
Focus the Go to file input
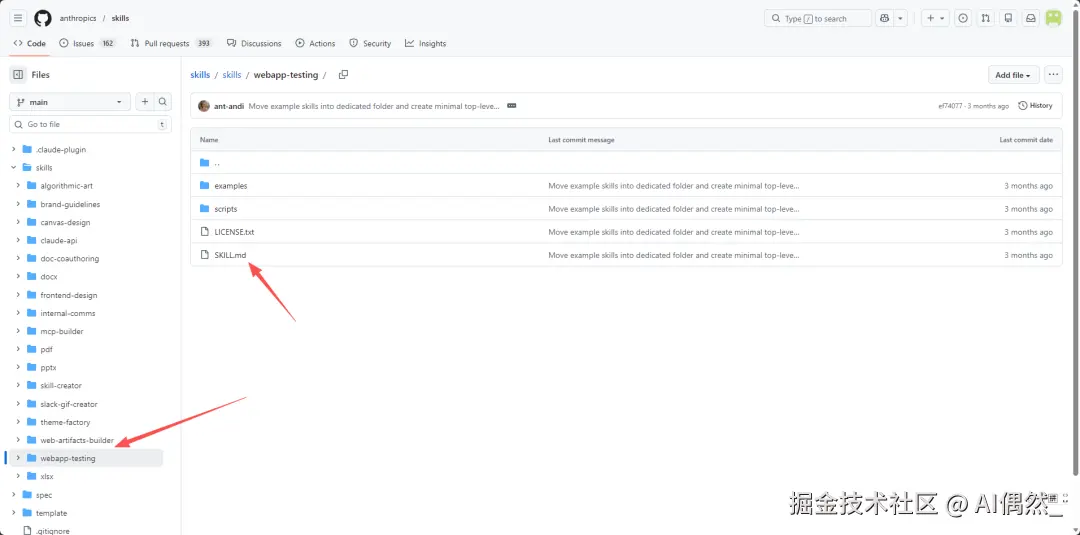click(x=90, y=125)
